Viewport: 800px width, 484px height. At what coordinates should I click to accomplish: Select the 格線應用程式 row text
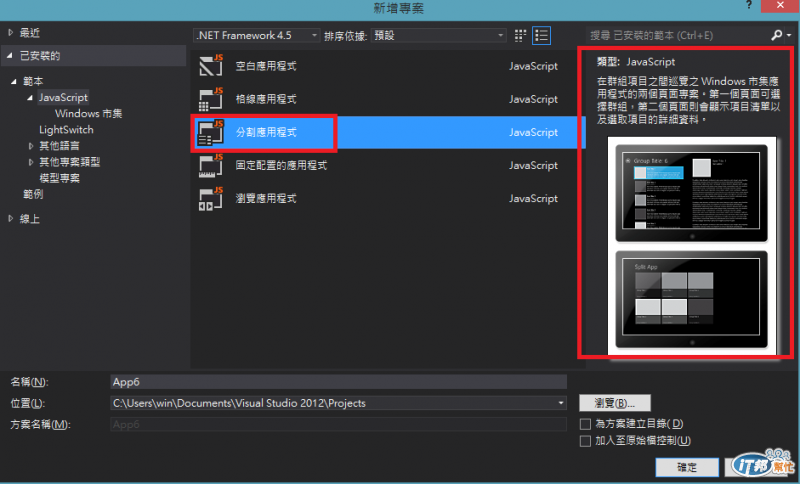coord(266,99)
